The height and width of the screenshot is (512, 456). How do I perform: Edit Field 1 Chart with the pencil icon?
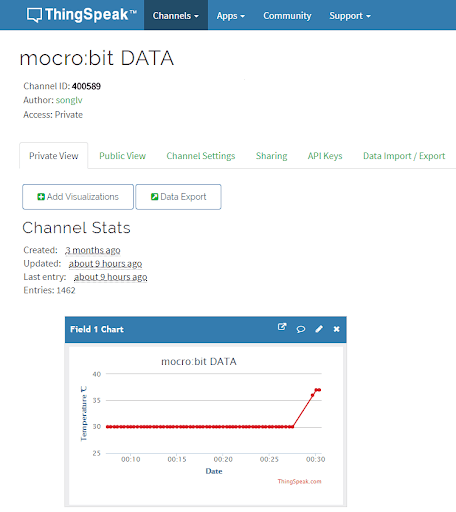pyautogui.click(x=319, y=329)
